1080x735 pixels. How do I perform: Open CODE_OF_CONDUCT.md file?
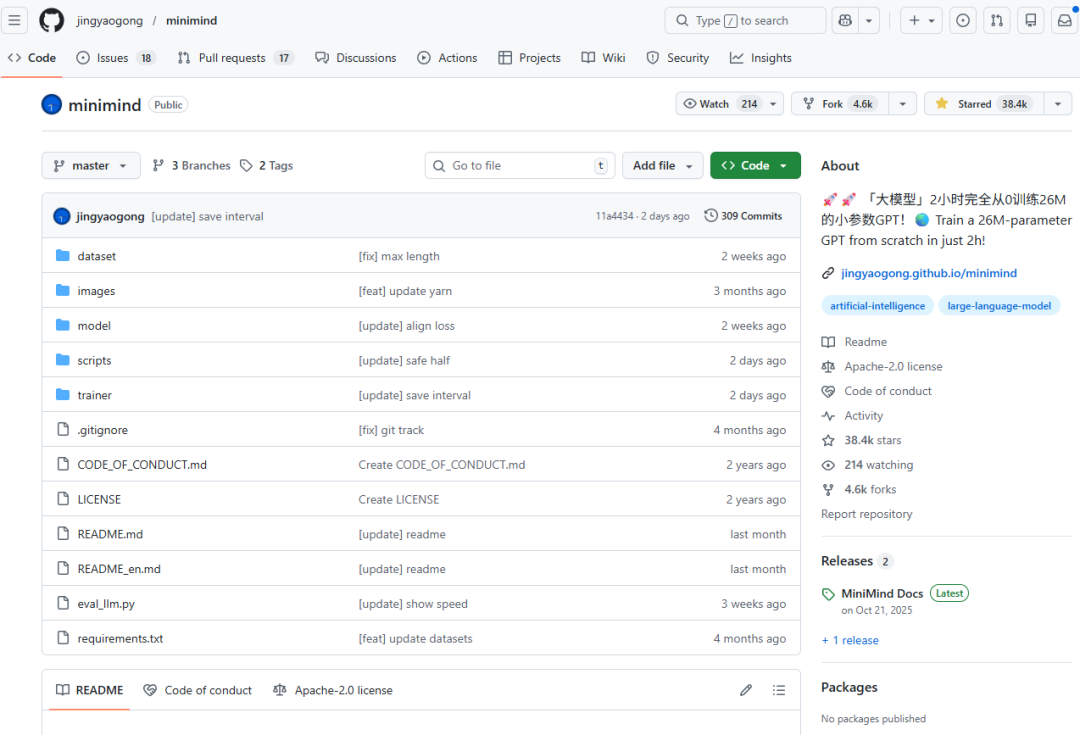(142, 465)
